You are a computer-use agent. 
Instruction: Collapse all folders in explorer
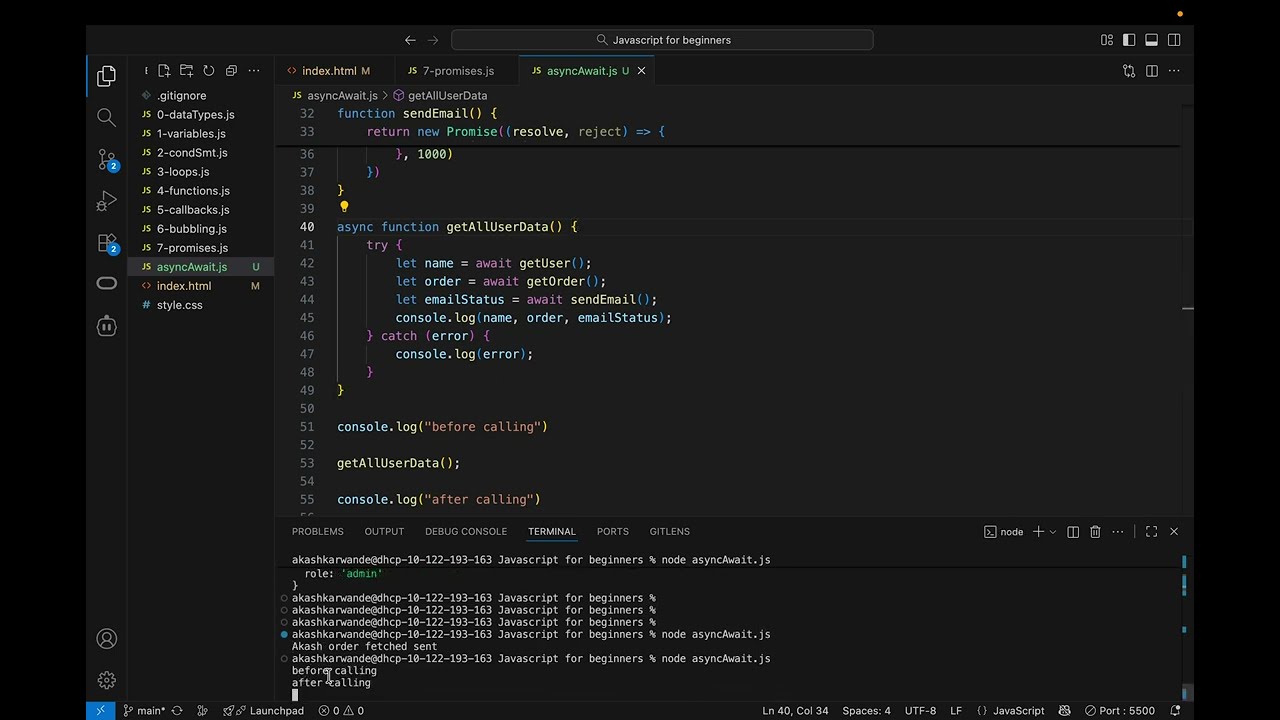click(231, 71)
